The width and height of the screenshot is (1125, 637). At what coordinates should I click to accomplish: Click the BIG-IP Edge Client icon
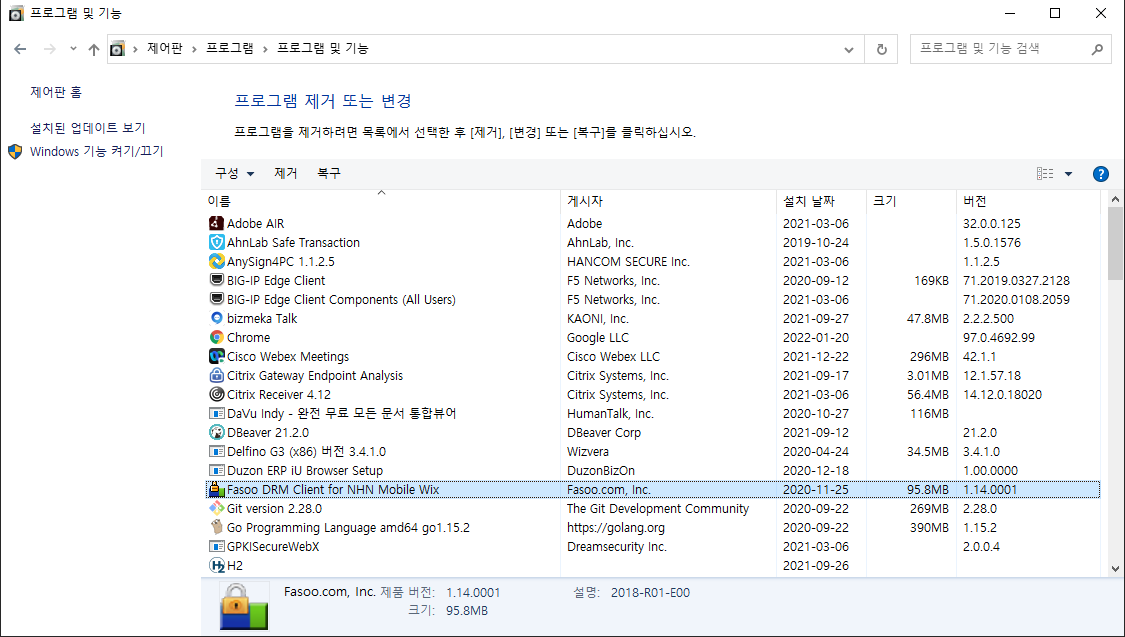[217, 280]
